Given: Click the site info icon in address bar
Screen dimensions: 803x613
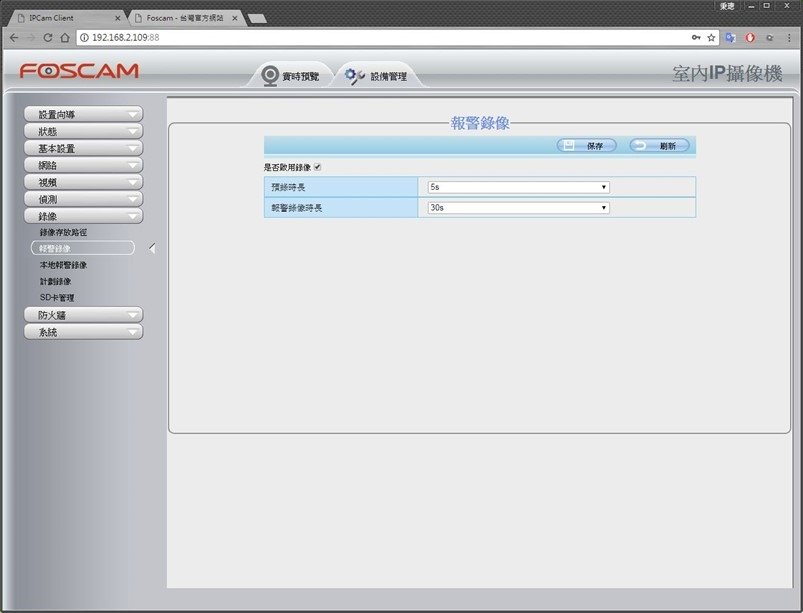Looking at the screenshot, I should pyautogui.click(x=84, y=37).
